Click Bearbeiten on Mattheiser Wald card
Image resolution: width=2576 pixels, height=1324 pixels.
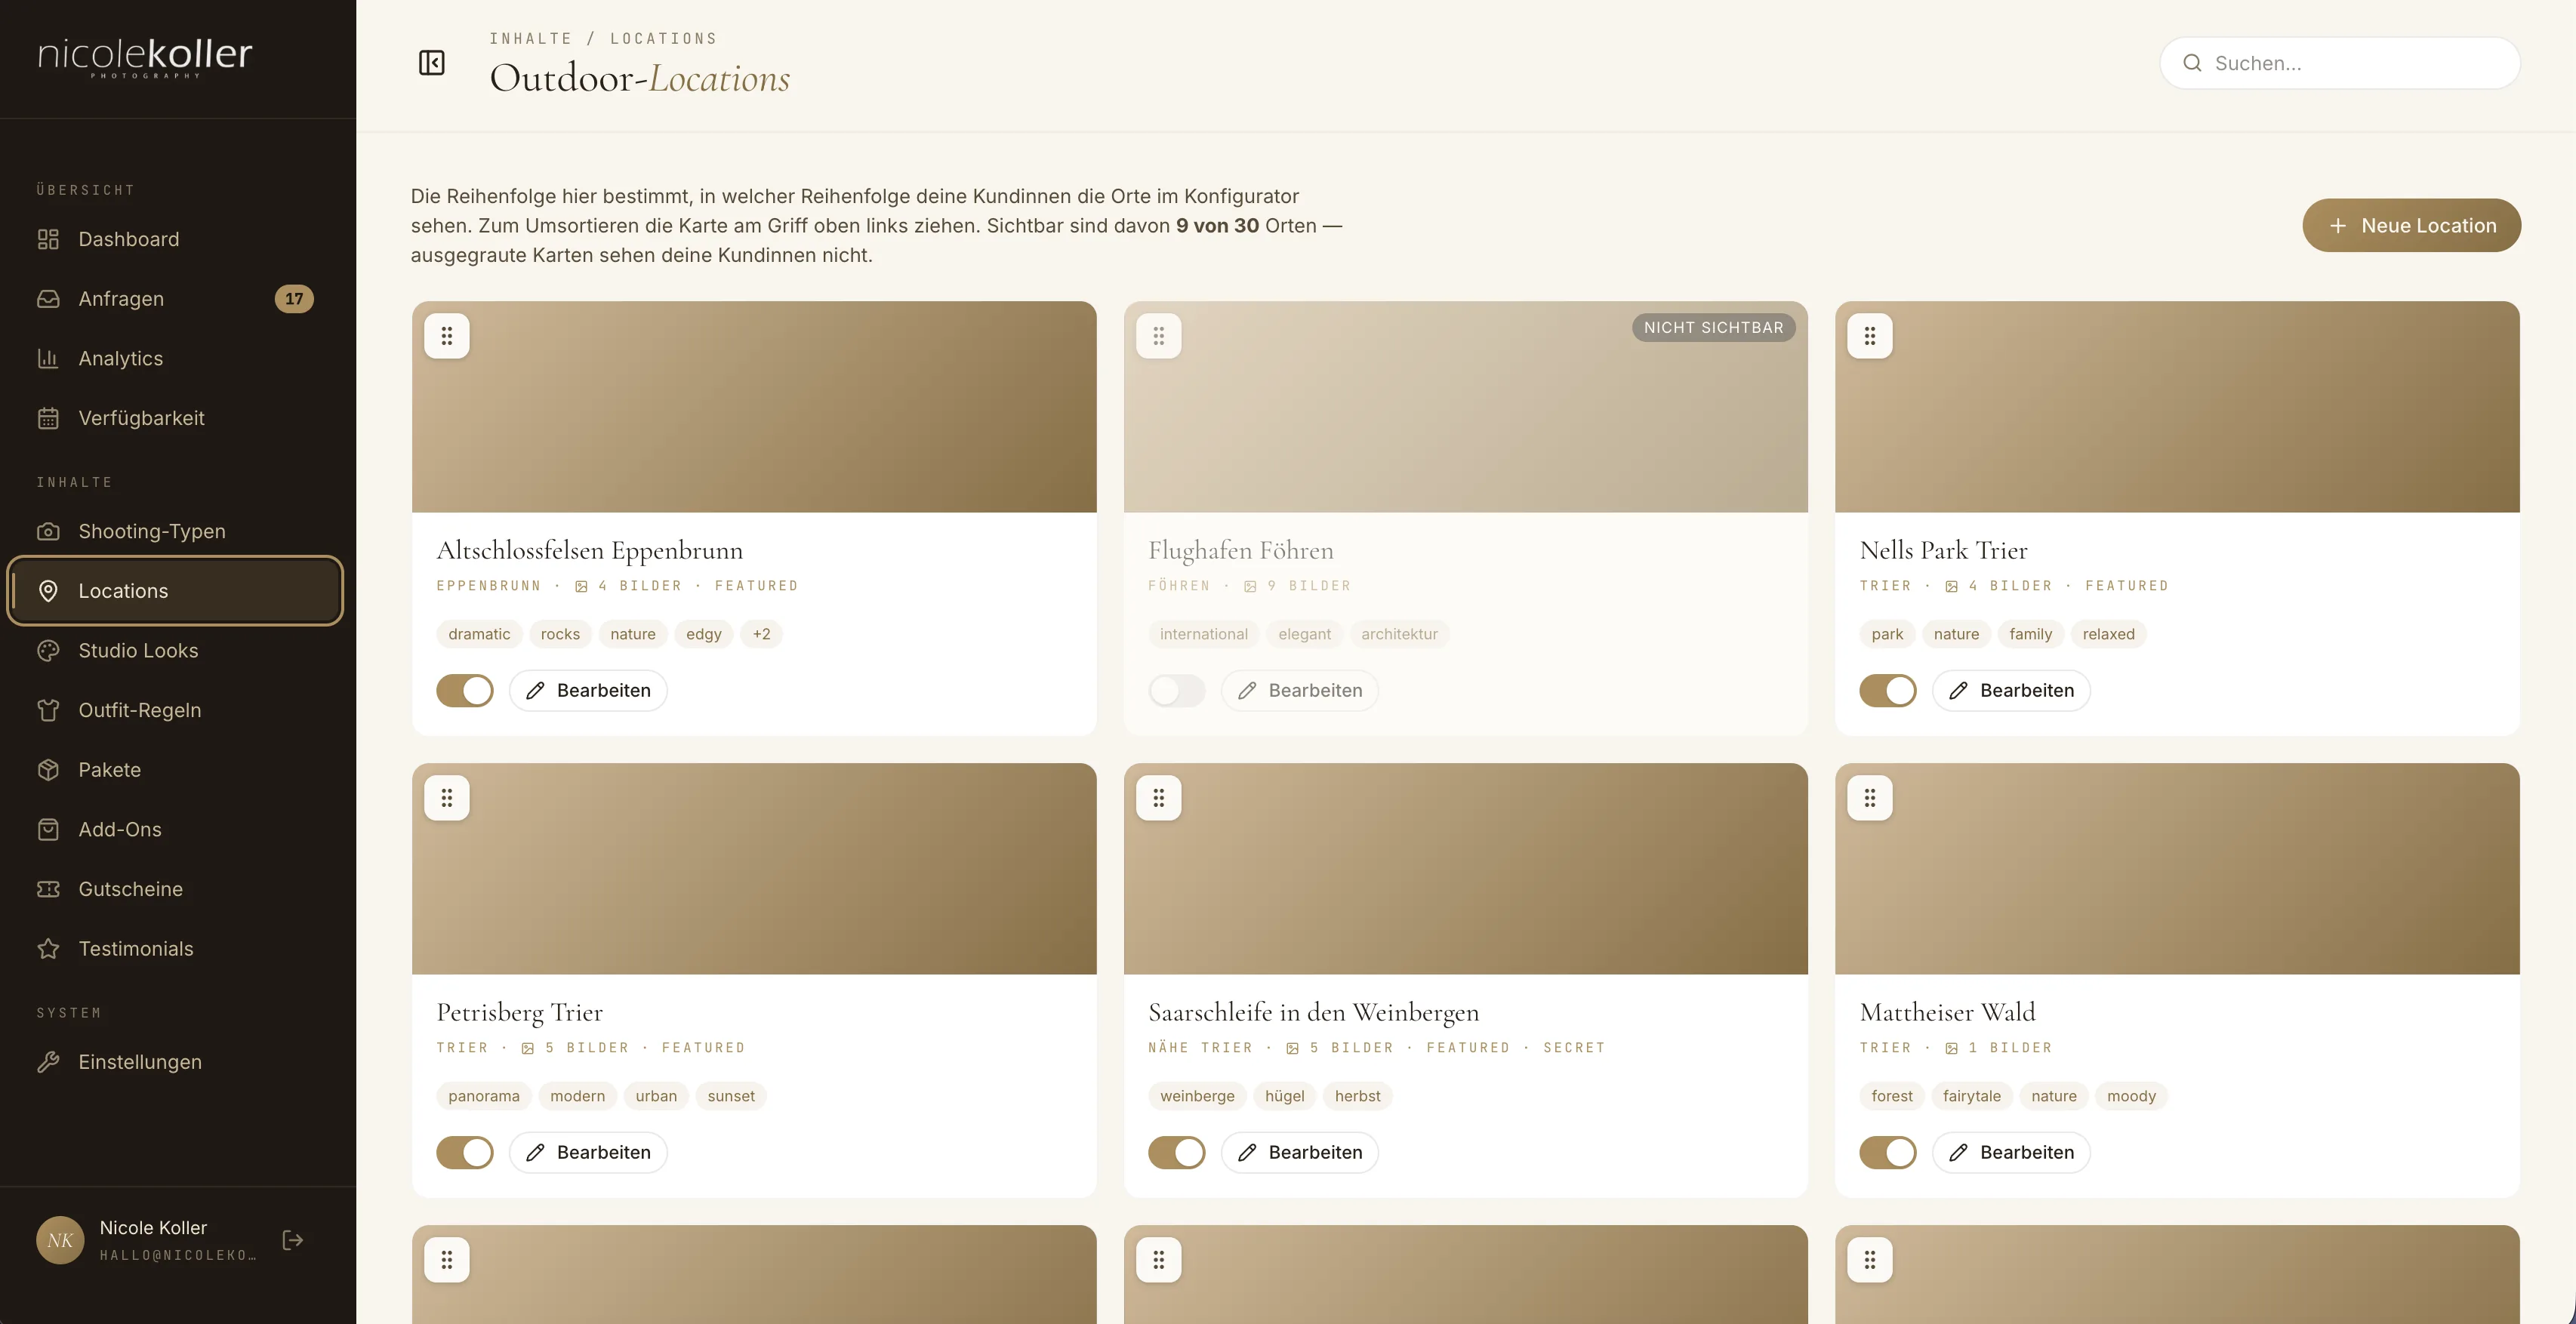pos(2011,1152)
